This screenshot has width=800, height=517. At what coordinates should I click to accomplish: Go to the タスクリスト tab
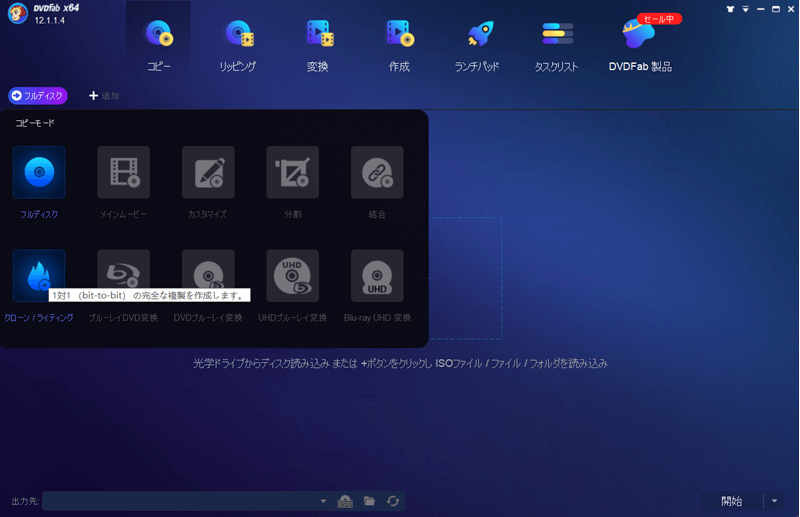coord(556,46)
